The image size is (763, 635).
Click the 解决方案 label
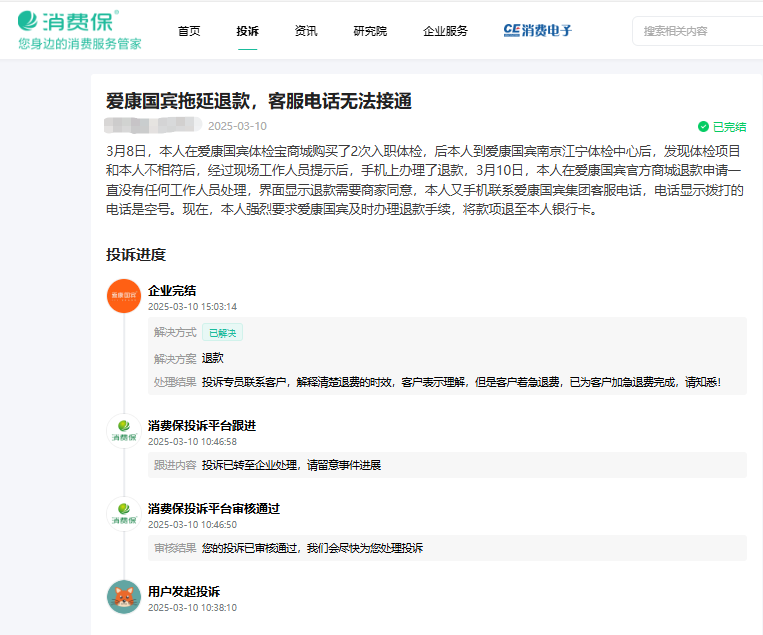(175, 359)
